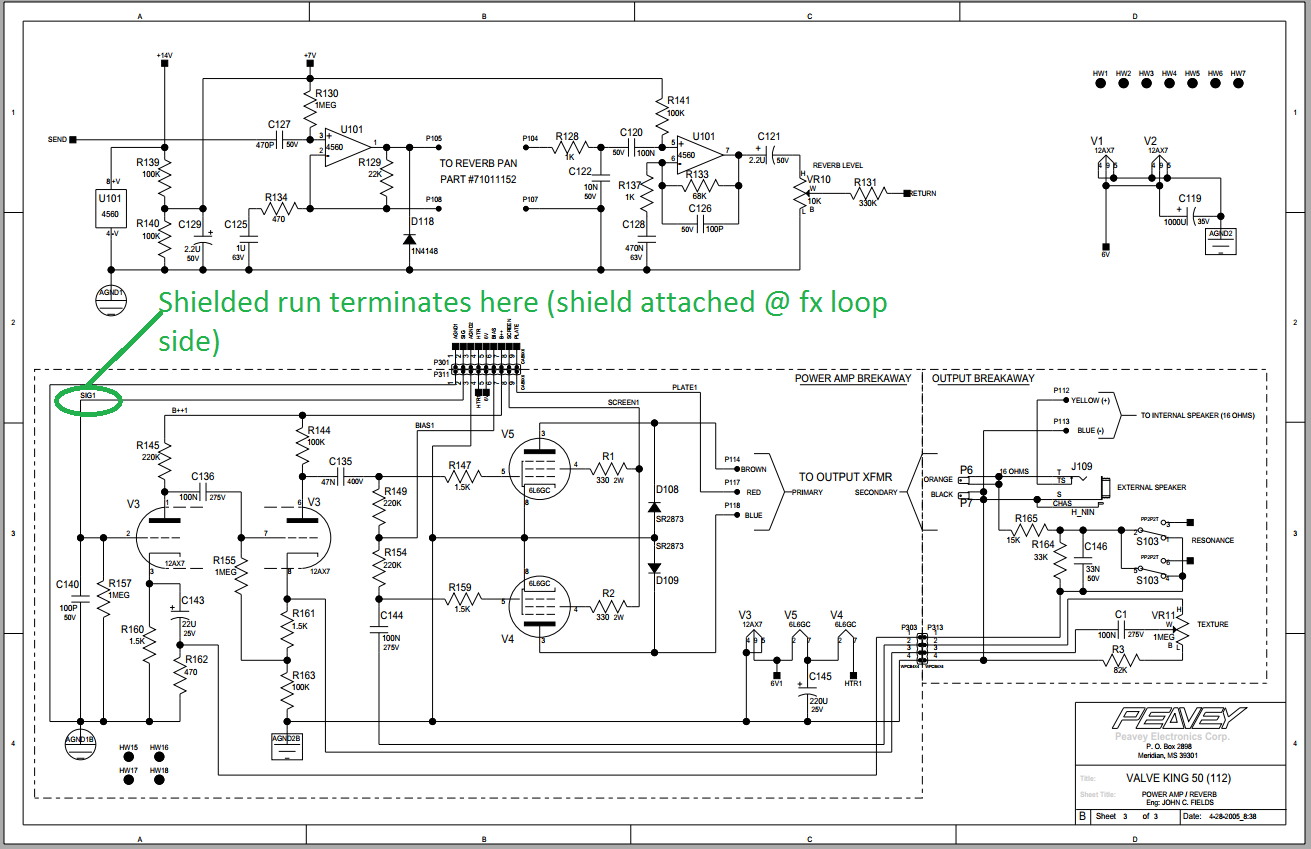Click the R140 resistor label
The image size is (1311, 849).
pyautogui.click(x=147, y=224)
